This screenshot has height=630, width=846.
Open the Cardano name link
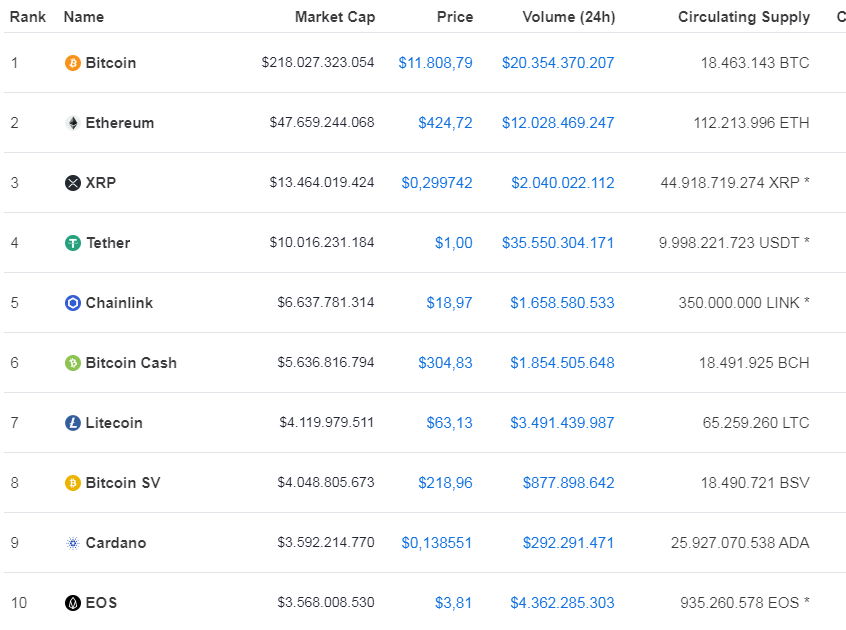coord(116,543)
